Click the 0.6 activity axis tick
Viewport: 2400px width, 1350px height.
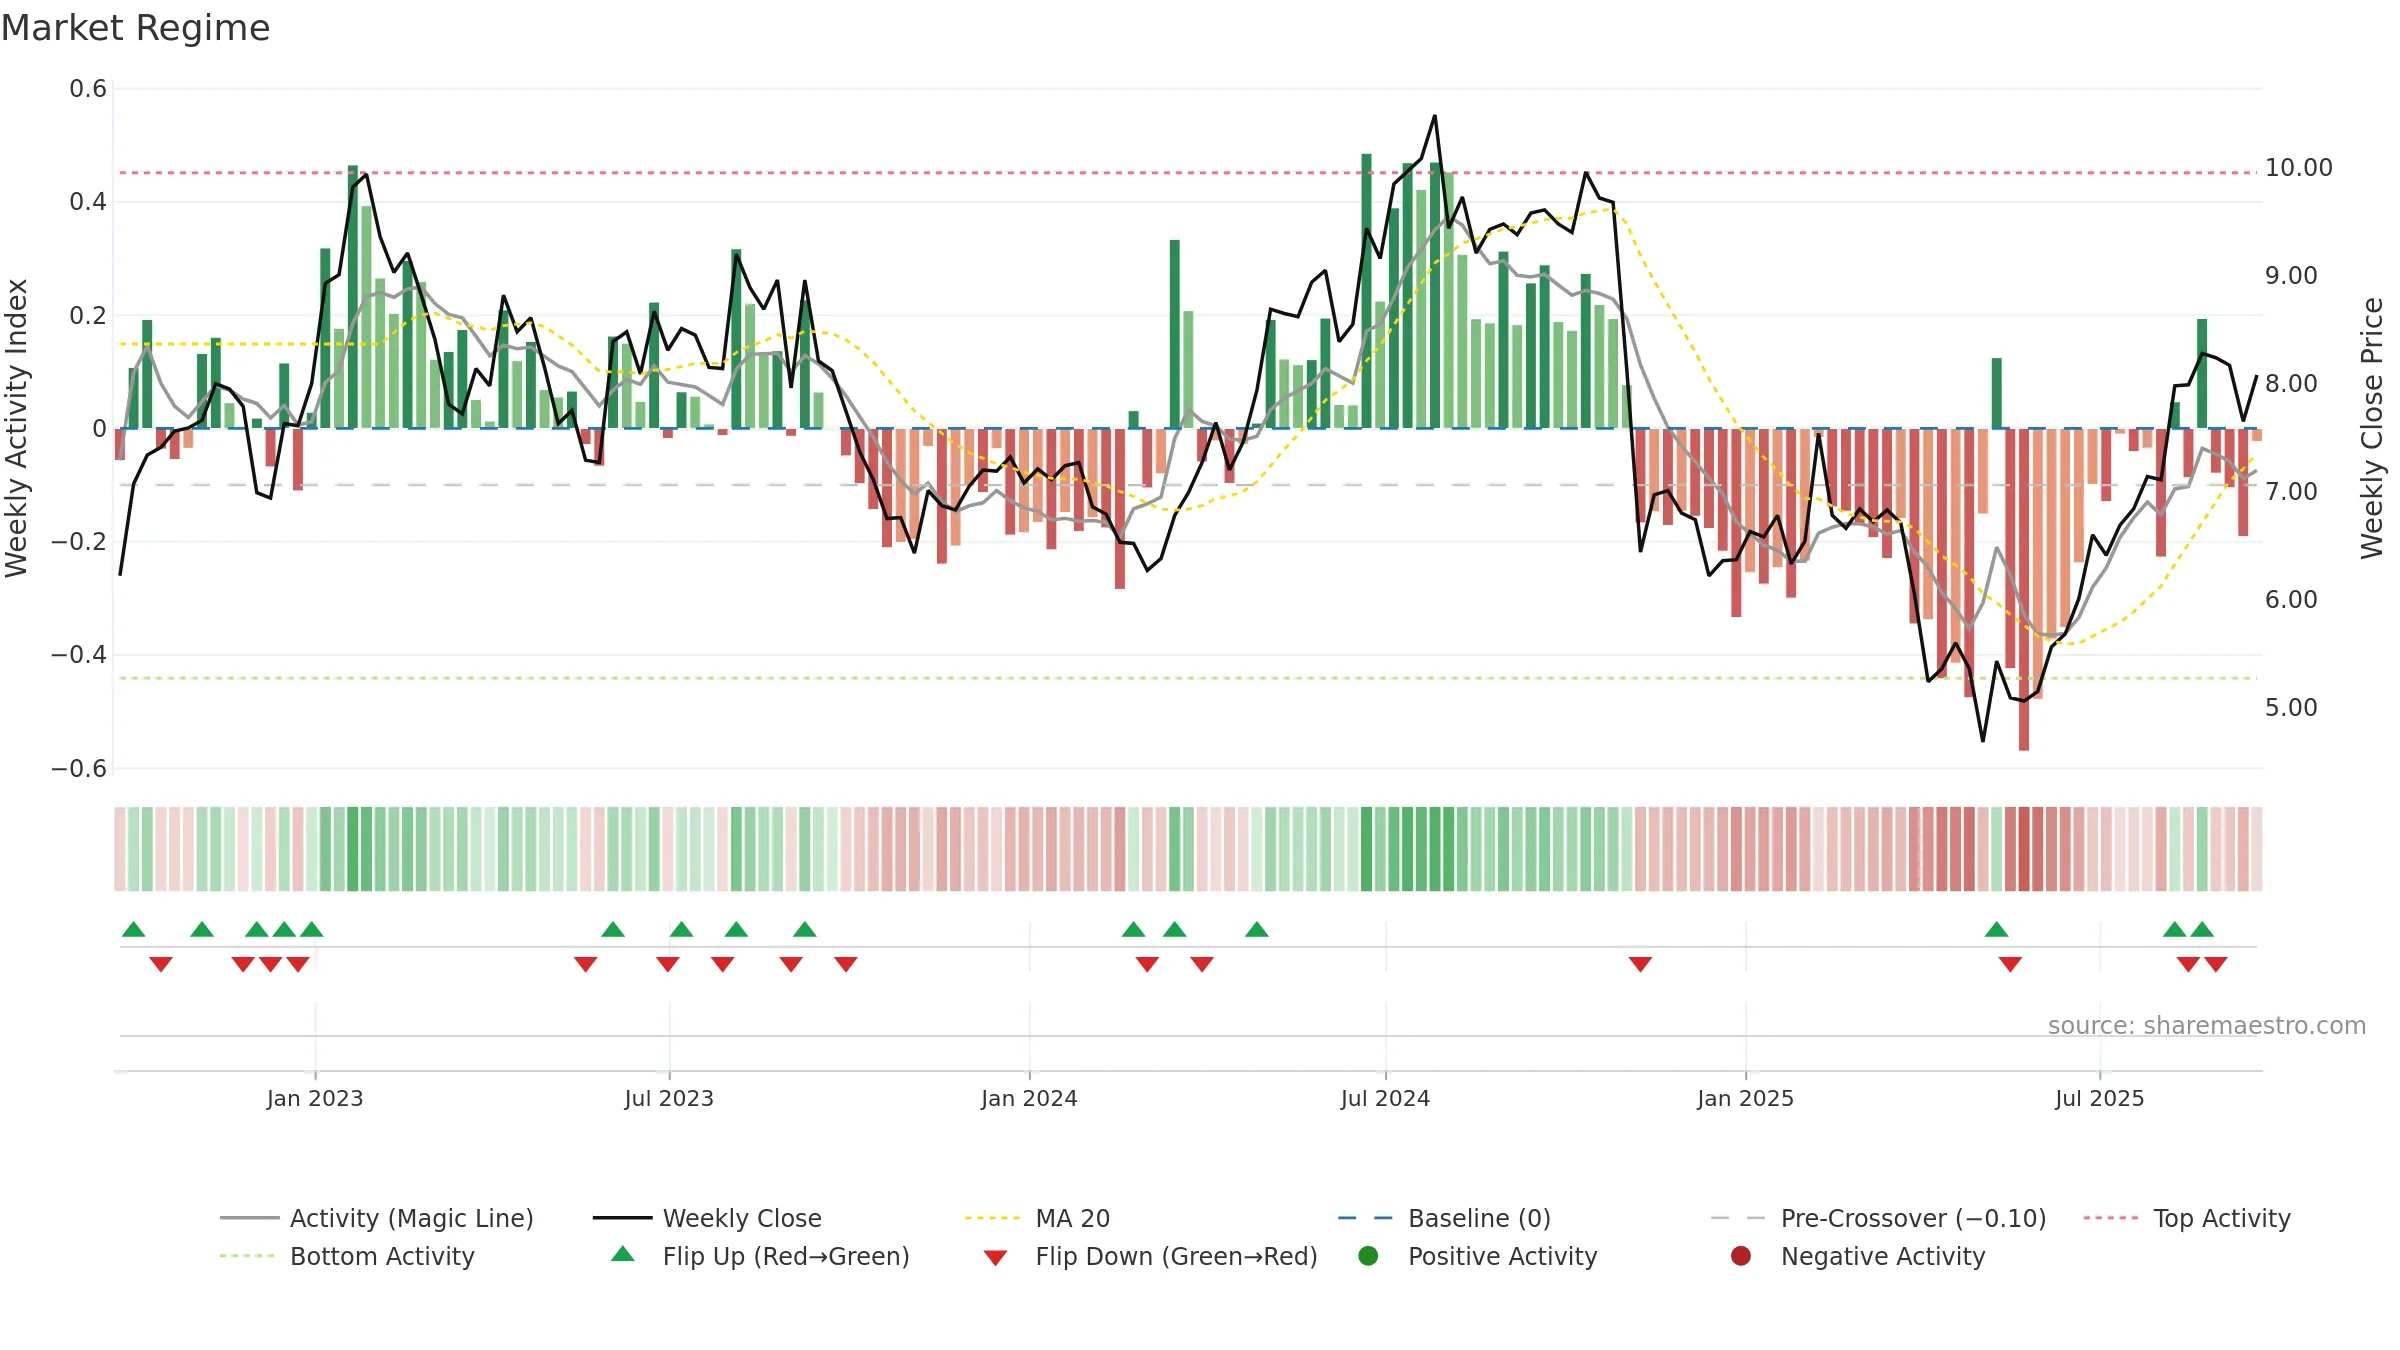tap(88, 89)
